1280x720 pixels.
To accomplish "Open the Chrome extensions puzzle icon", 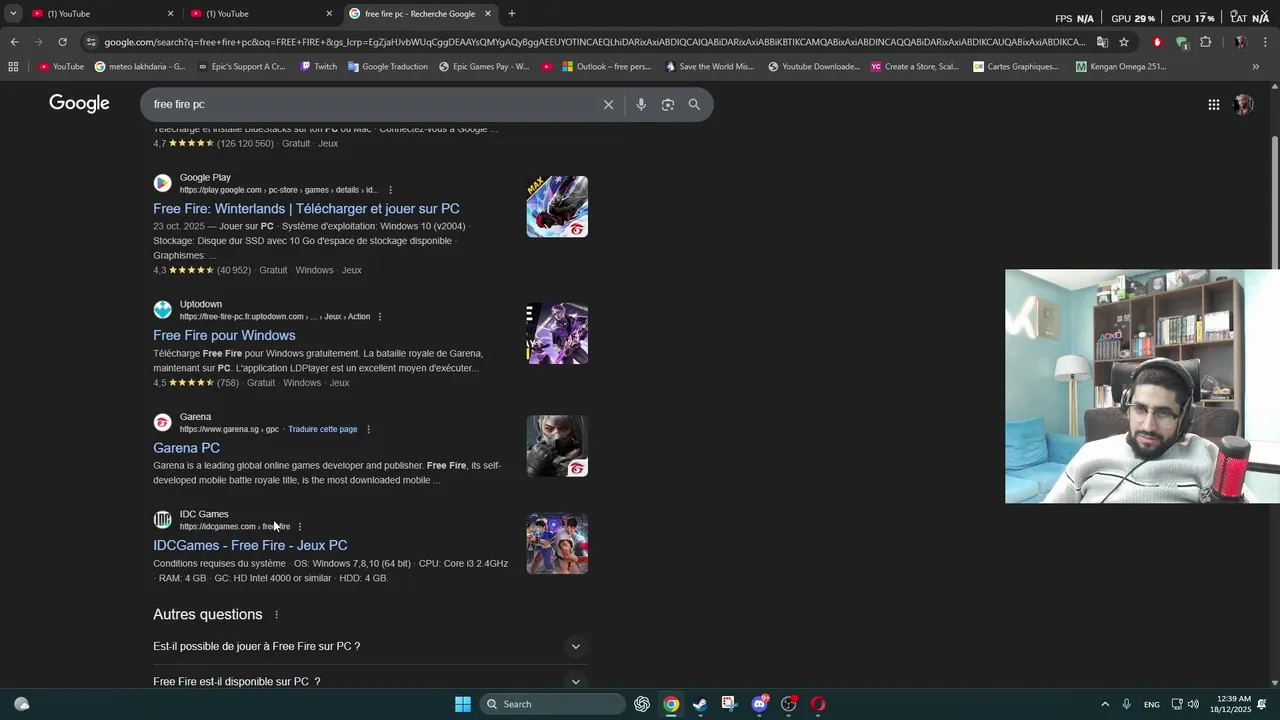I will pyautogui.click(x=1205, y=42).
